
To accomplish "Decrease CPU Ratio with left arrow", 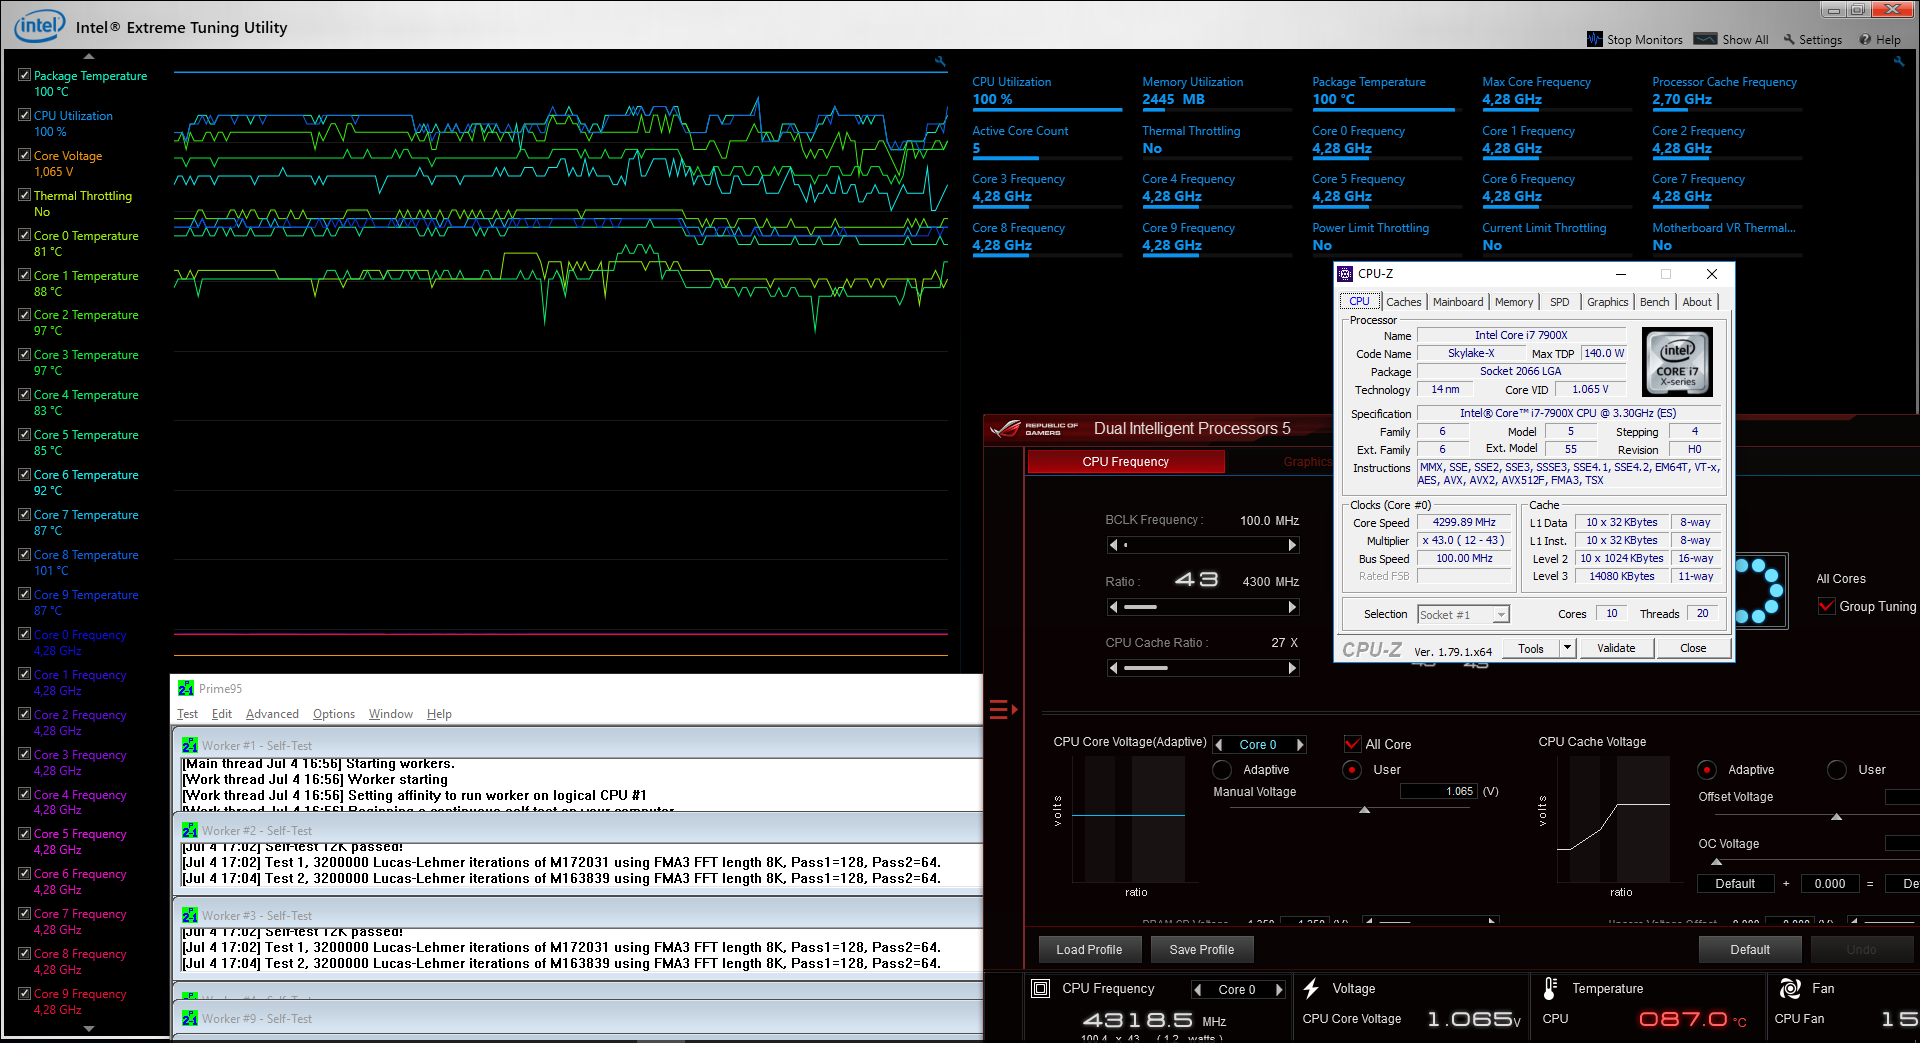I will 1113,607.
